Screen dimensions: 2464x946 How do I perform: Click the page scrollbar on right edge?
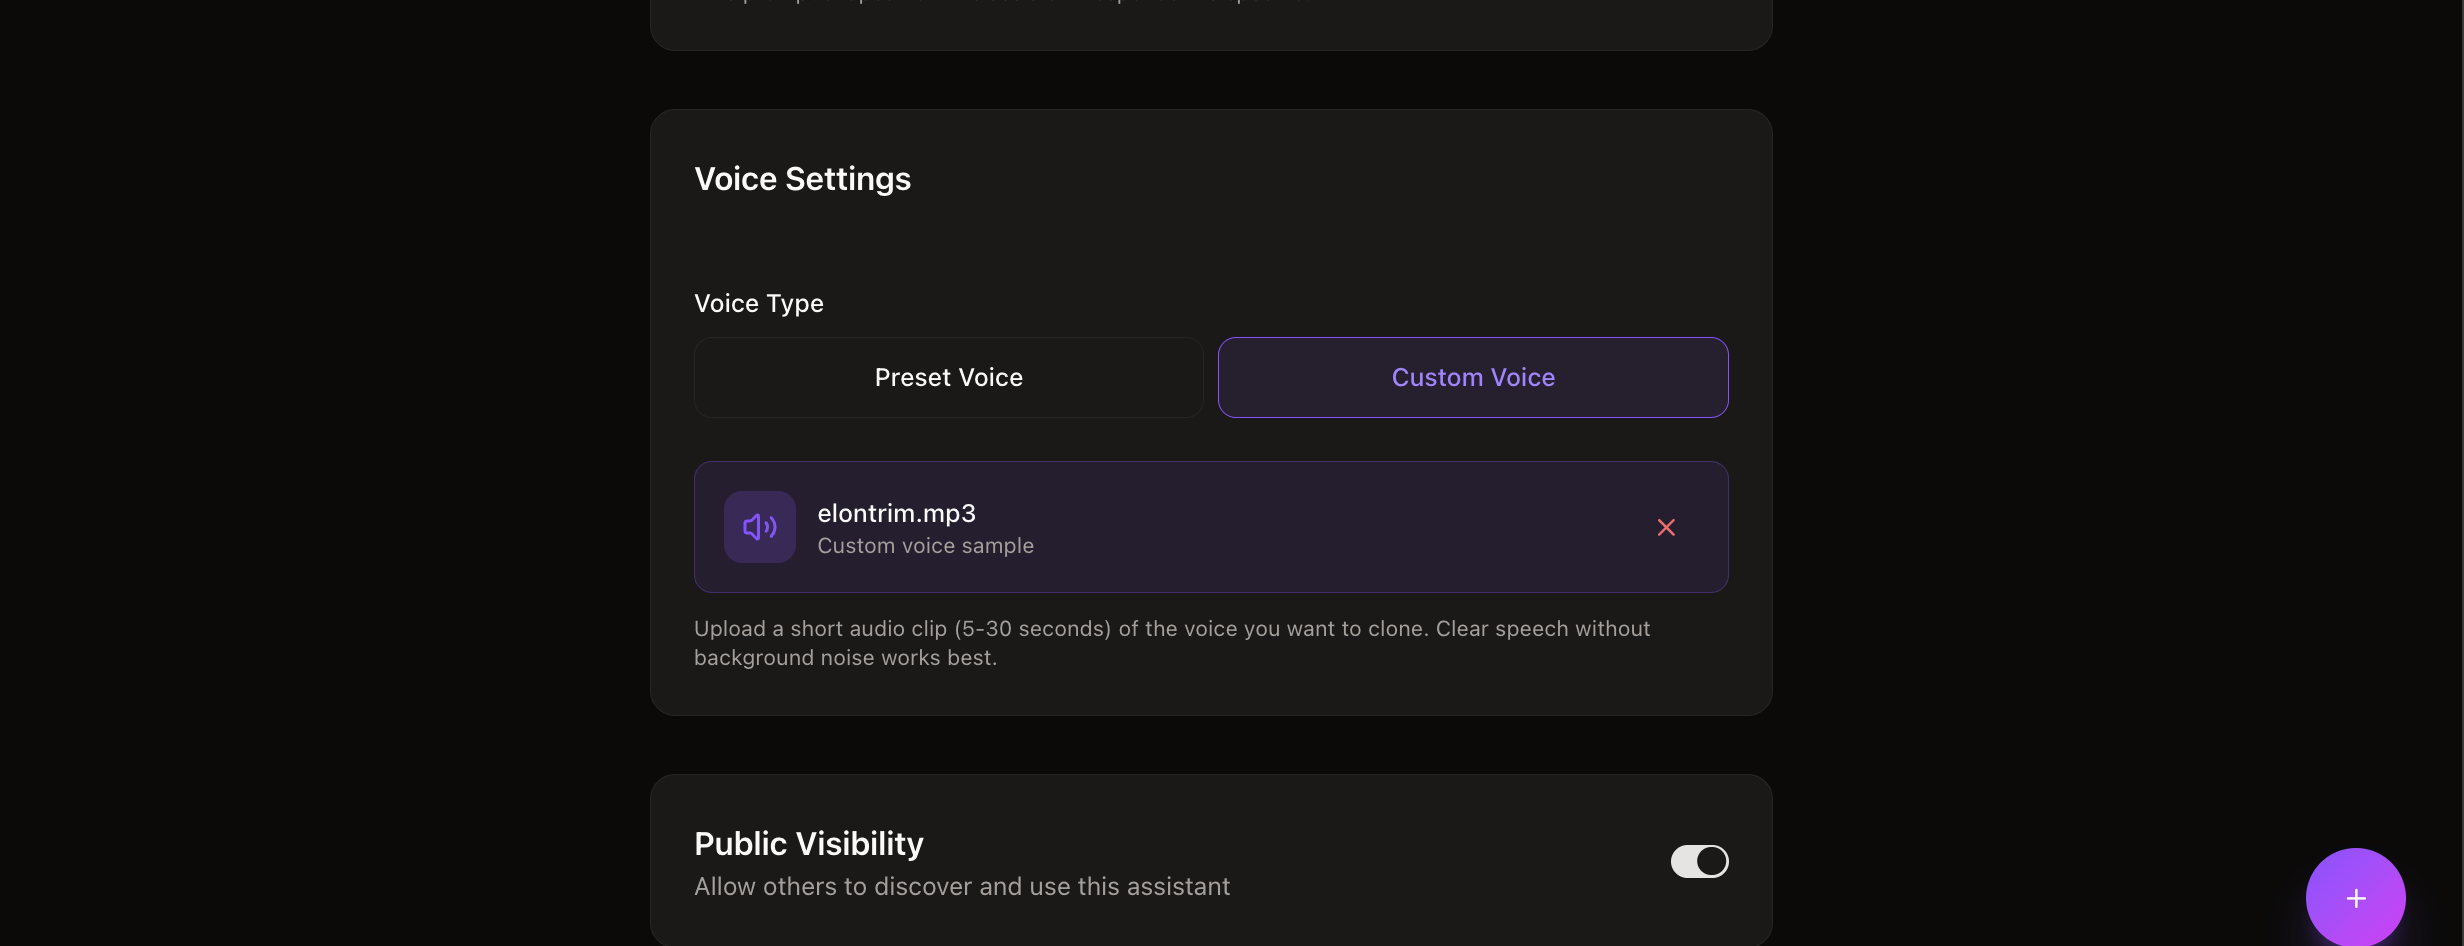point(2461,400)
